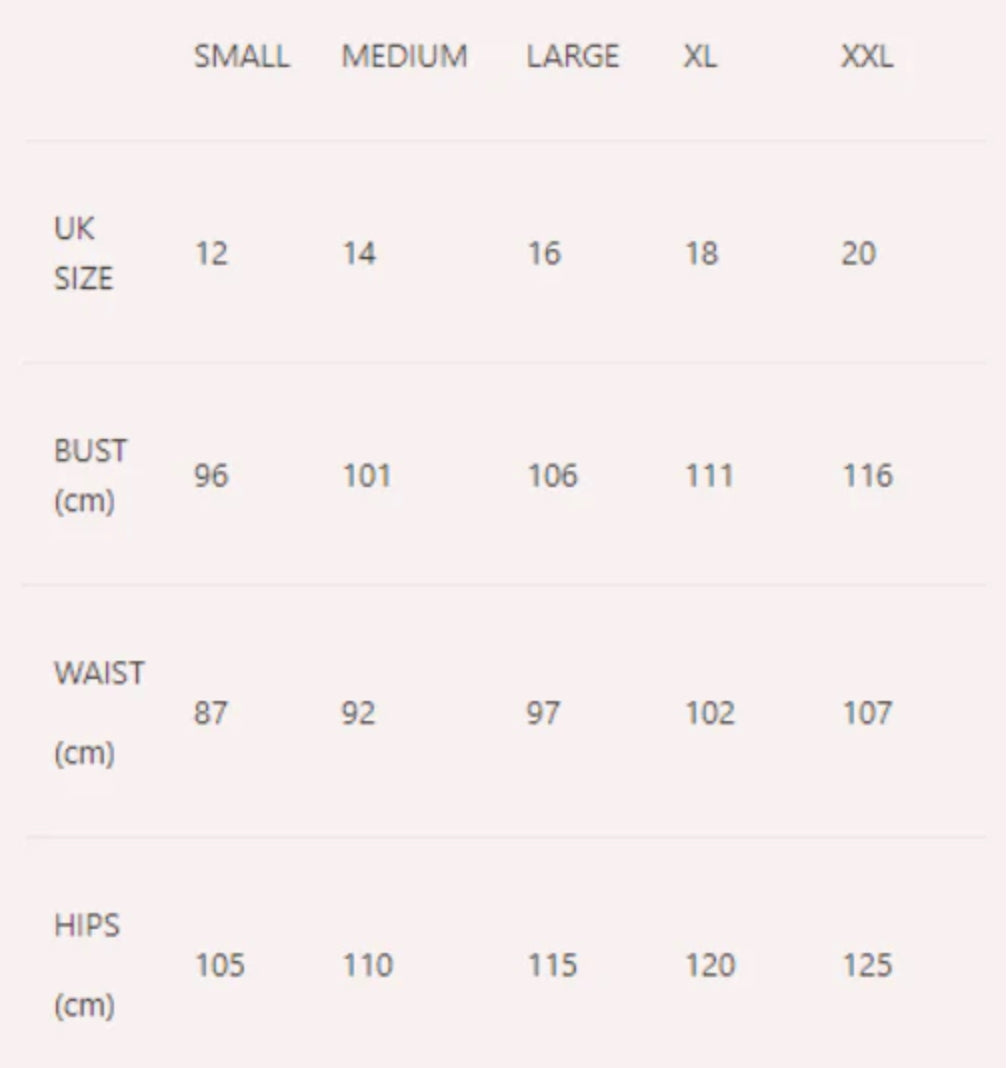Click UK size 12 cell

click(x=211, y=254)
